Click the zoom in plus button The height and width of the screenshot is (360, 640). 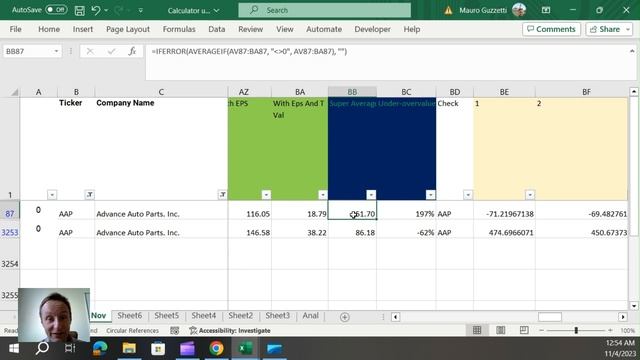[x=610, y=330]
